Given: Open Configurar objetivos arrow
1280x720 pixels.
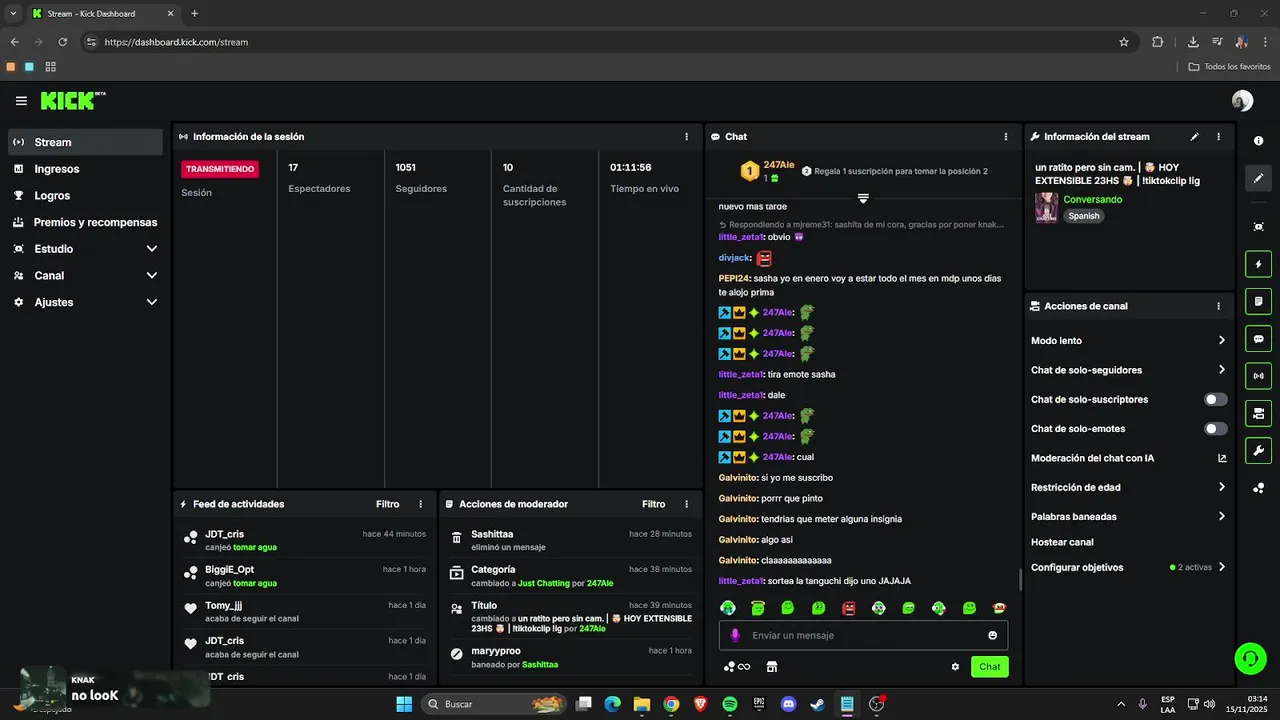Looking at the screenshot, I should (x=1222, y=567).
